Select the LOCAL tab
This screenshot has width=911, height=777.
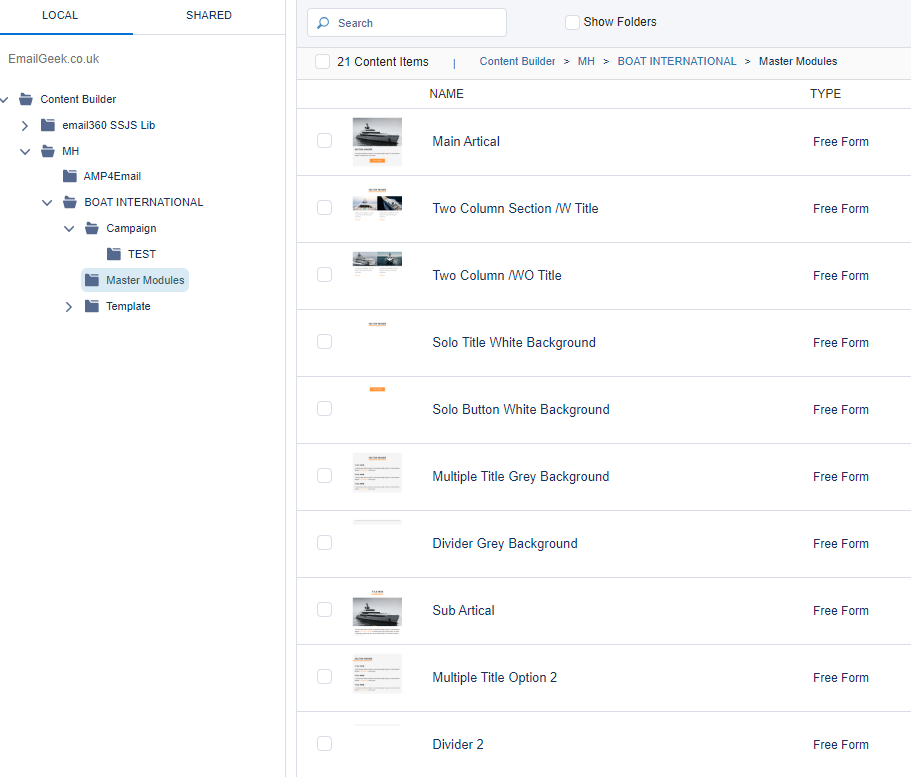tap(59, 15)
